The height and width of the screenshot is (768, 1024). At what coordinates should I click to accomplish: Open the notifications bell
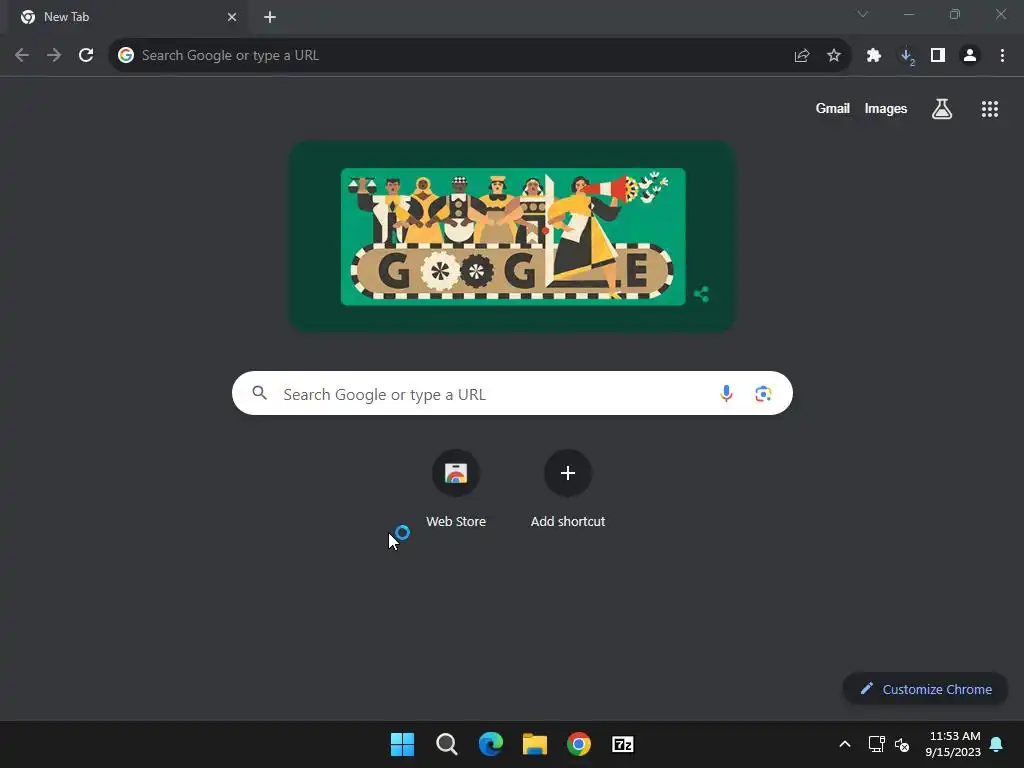coord(997,744)
